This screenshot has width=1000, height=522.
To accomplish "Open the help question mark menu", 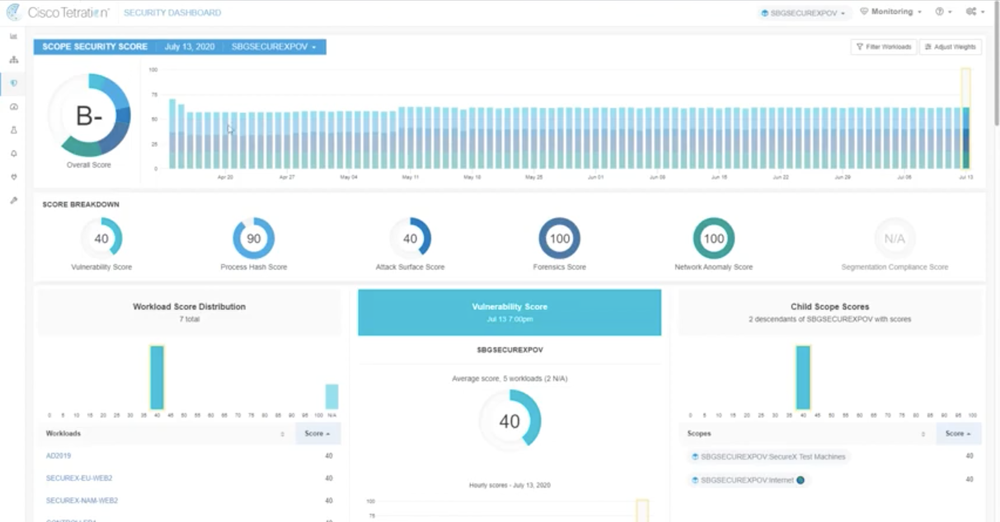I will [943, 12].
